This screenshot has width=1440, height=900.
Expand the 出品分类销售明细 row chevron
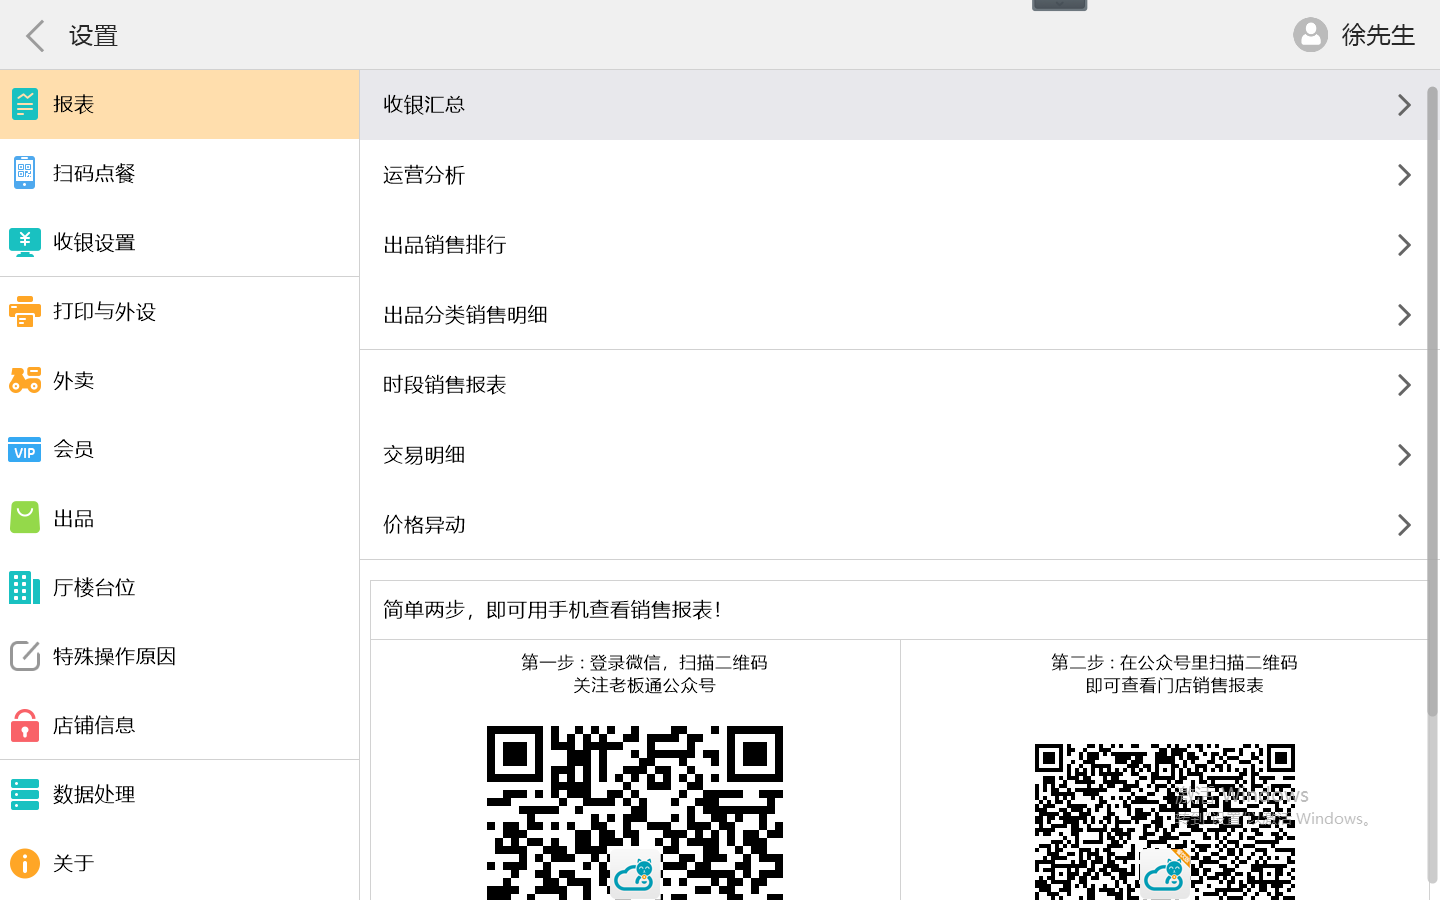pyautogui.click(x=1404, y=315)
